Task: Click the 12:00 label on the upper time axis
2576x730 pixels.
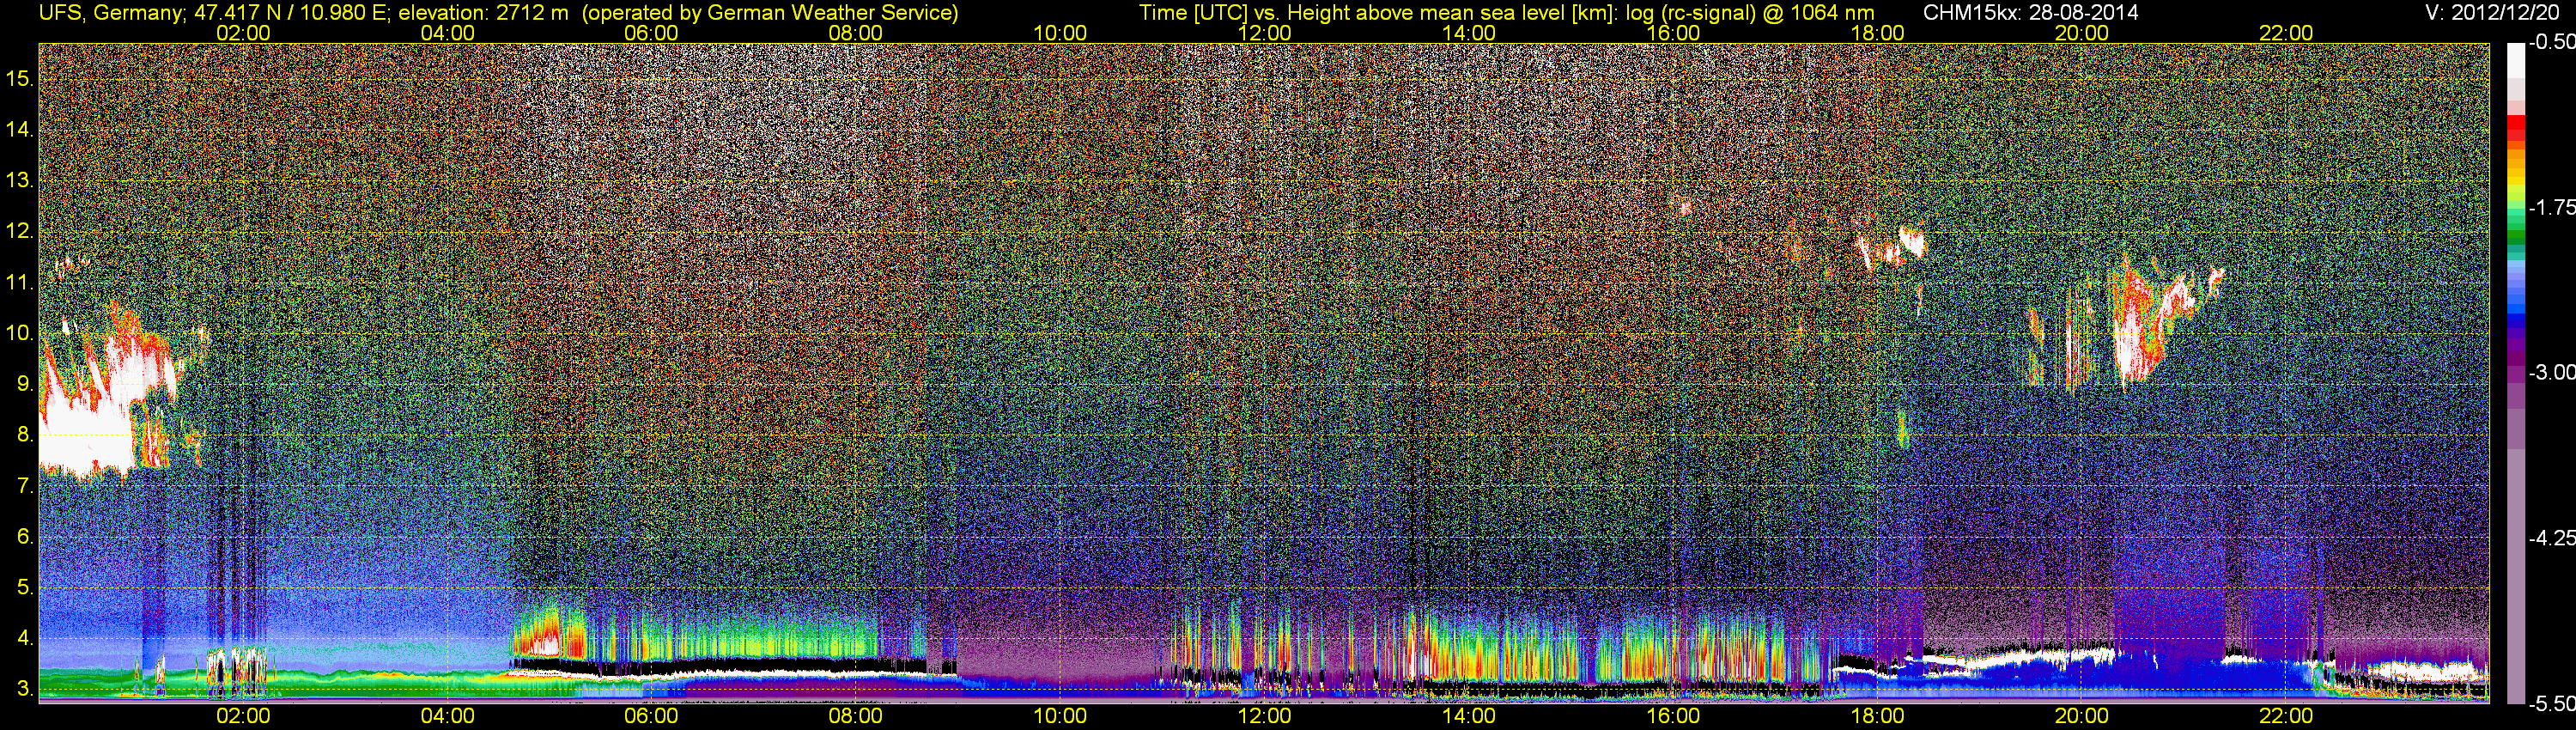Action: pyautogui.click(x=1264, y=33)
